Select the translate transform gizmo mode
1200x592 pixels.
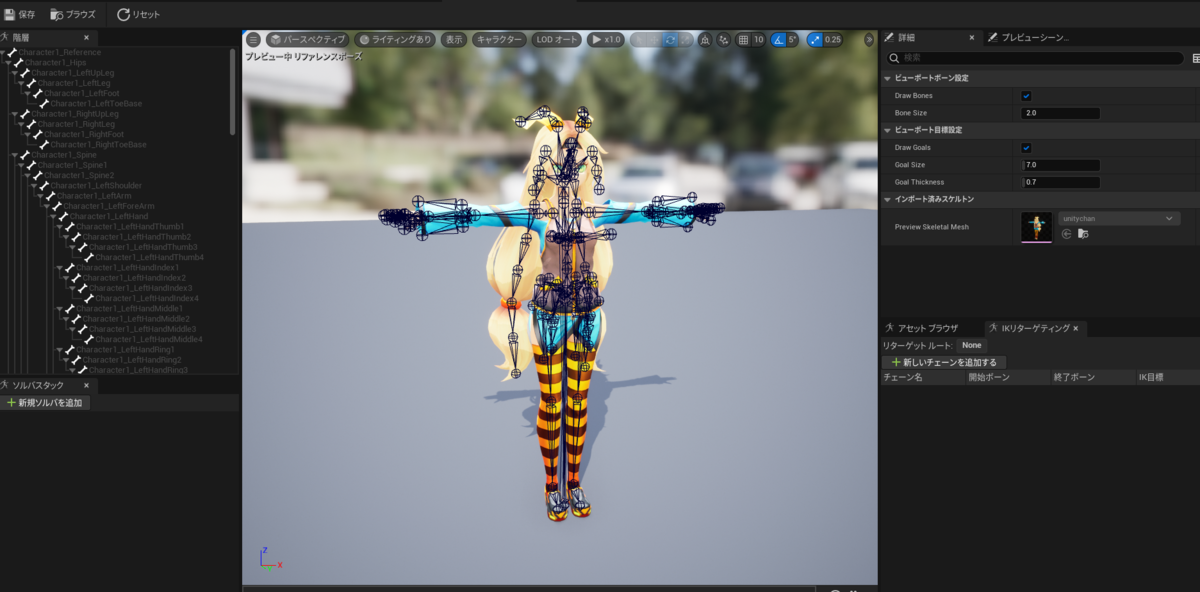coord(654,40)
